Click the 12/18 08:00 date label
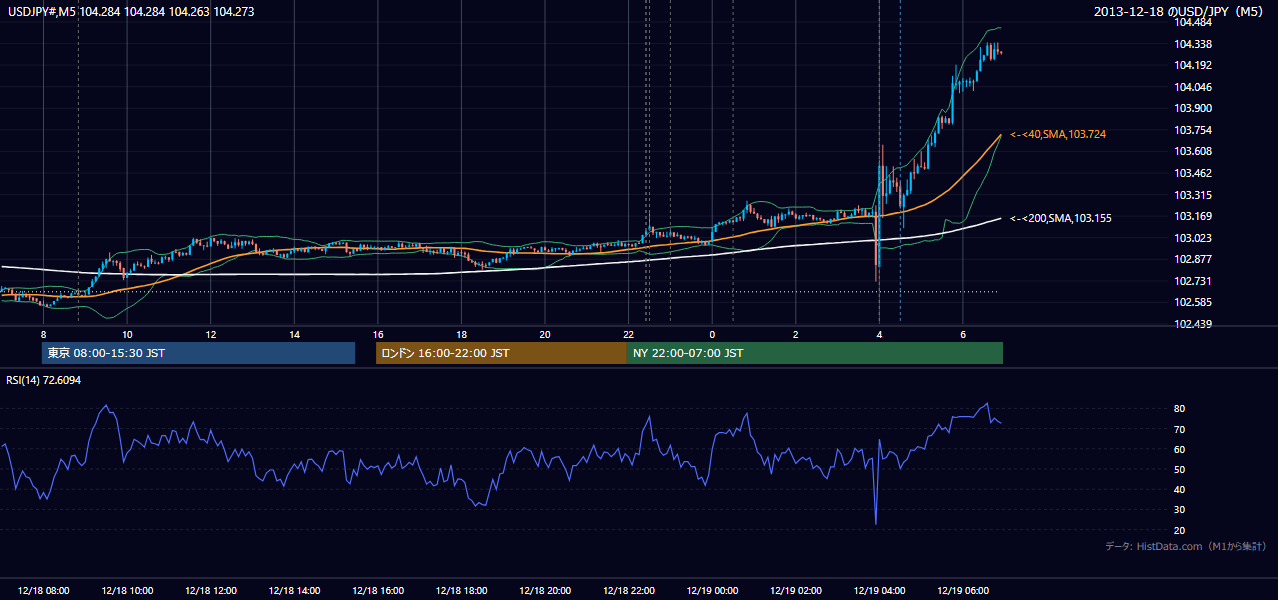Viewport: 1278px width, 600px height. point(43,591)
